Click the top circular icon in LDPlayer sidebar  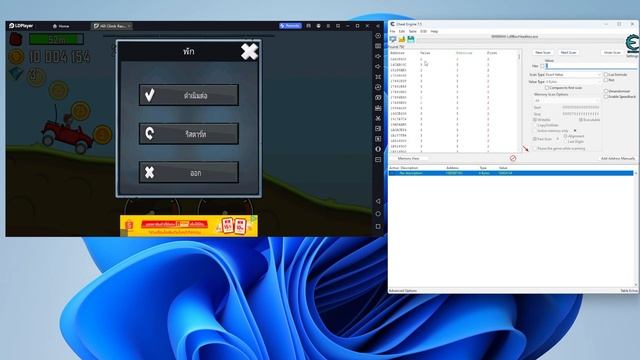click(x=378, y=36)
